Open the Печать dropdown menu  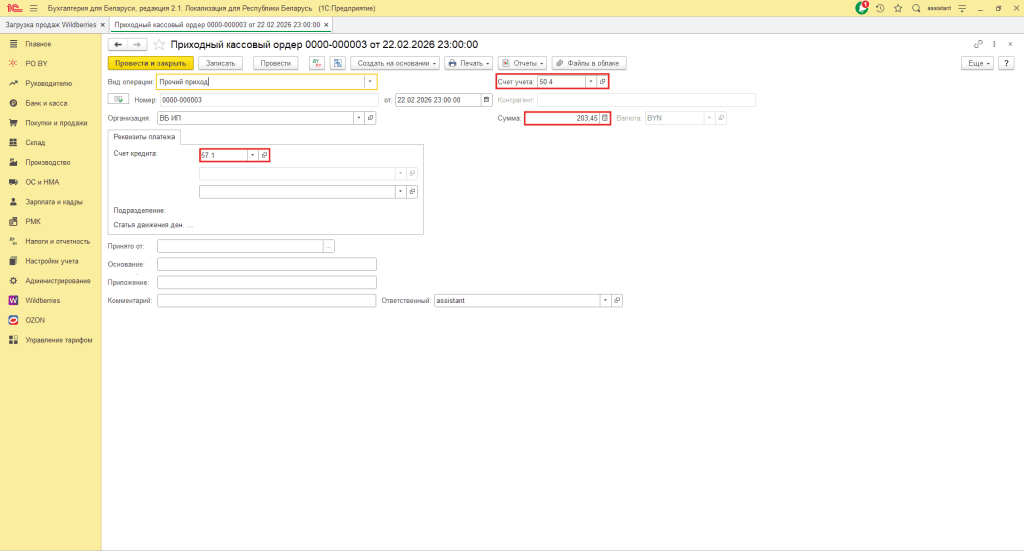(468, 63)
